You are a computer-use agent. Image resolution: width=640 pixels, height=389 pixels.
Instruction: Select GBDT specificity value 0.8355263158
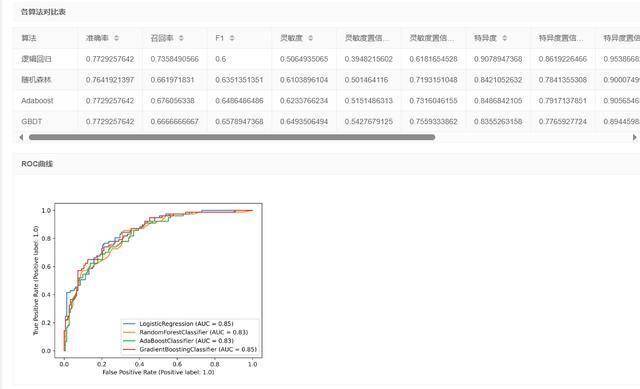(x=498, y=122)
